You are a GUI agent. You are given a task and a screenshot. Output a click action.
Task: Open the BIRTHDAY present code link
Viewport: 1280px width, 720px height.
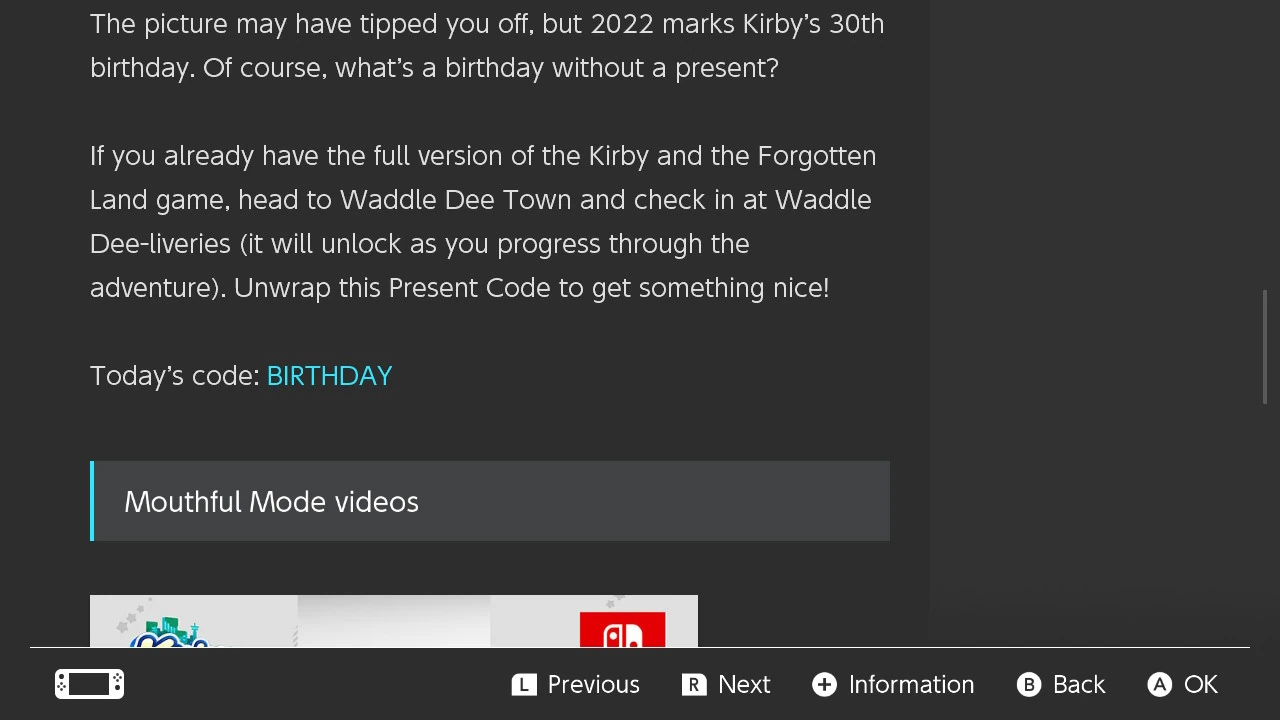click(329, 375)
